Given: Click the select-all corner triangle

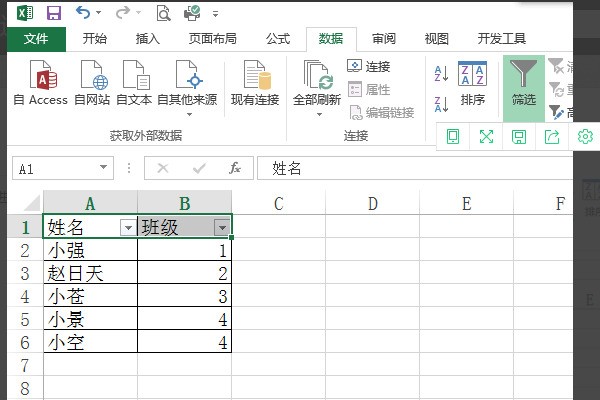Looking at the screenshot, I should point(32,203).
